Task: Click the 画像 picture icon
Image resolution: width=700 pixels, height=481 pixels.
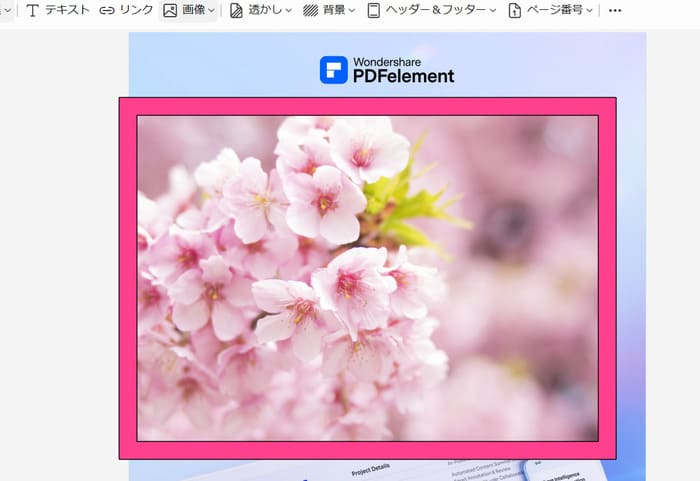Action: (x=170, y=11)
